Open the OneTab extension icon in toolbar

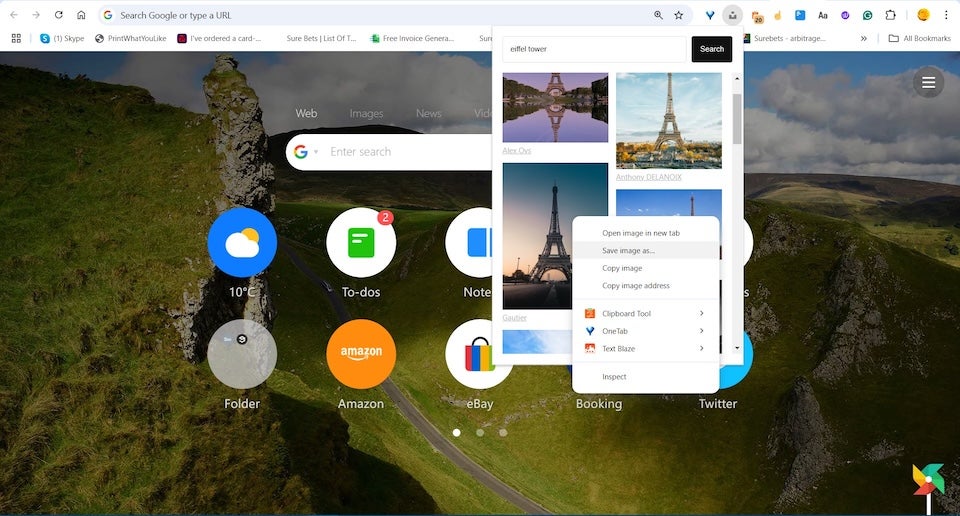point(710,15)
